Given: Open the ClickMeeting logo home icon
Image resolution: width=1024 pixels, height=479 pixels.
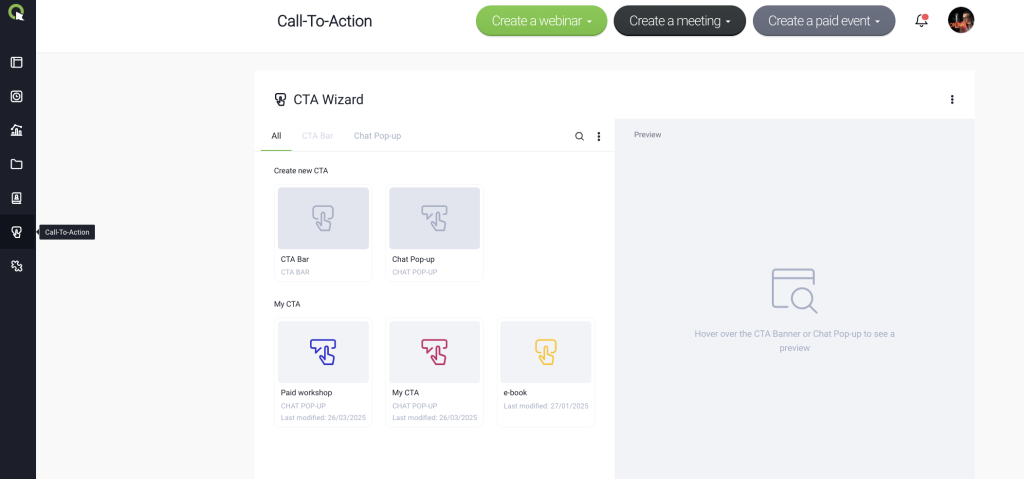Looking at the screenshot, I should [x=16, y=13].
